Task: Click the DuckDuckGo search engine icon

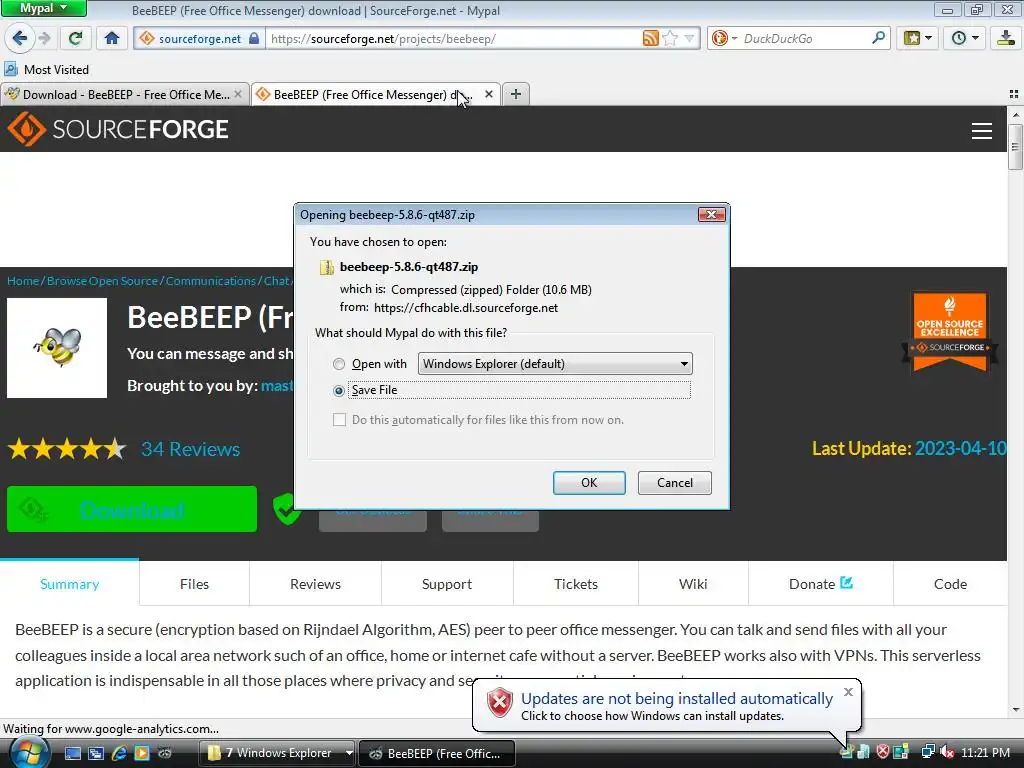Action: tap(720, 39)
